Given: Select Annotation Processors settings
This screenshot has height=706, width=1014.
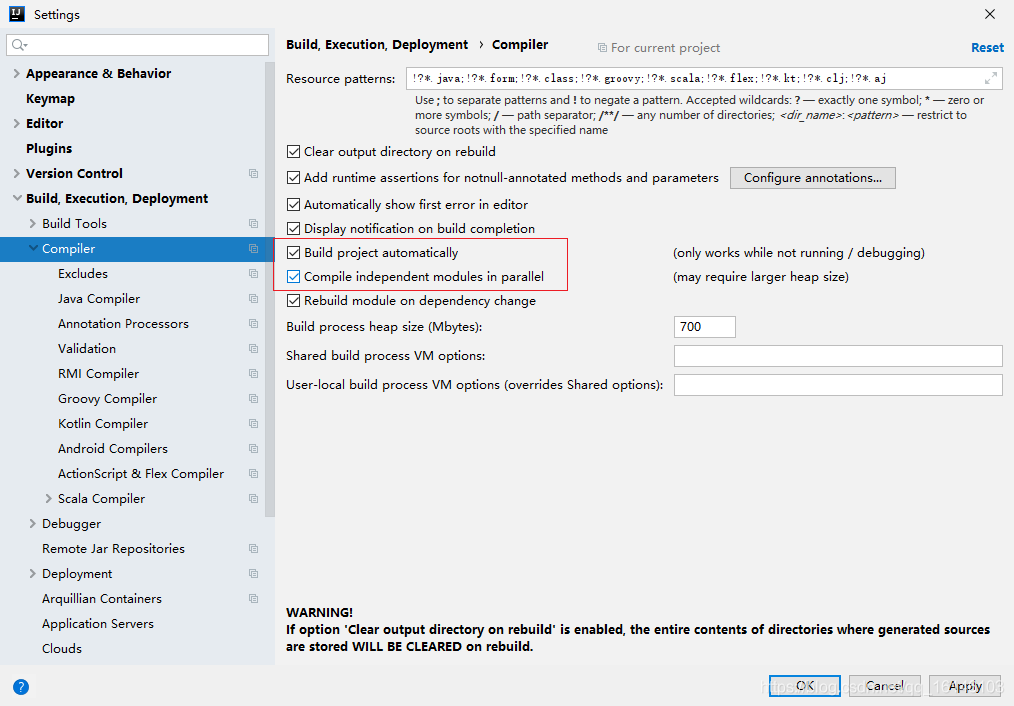Looking at the screenshot, I should pos(124,324).
